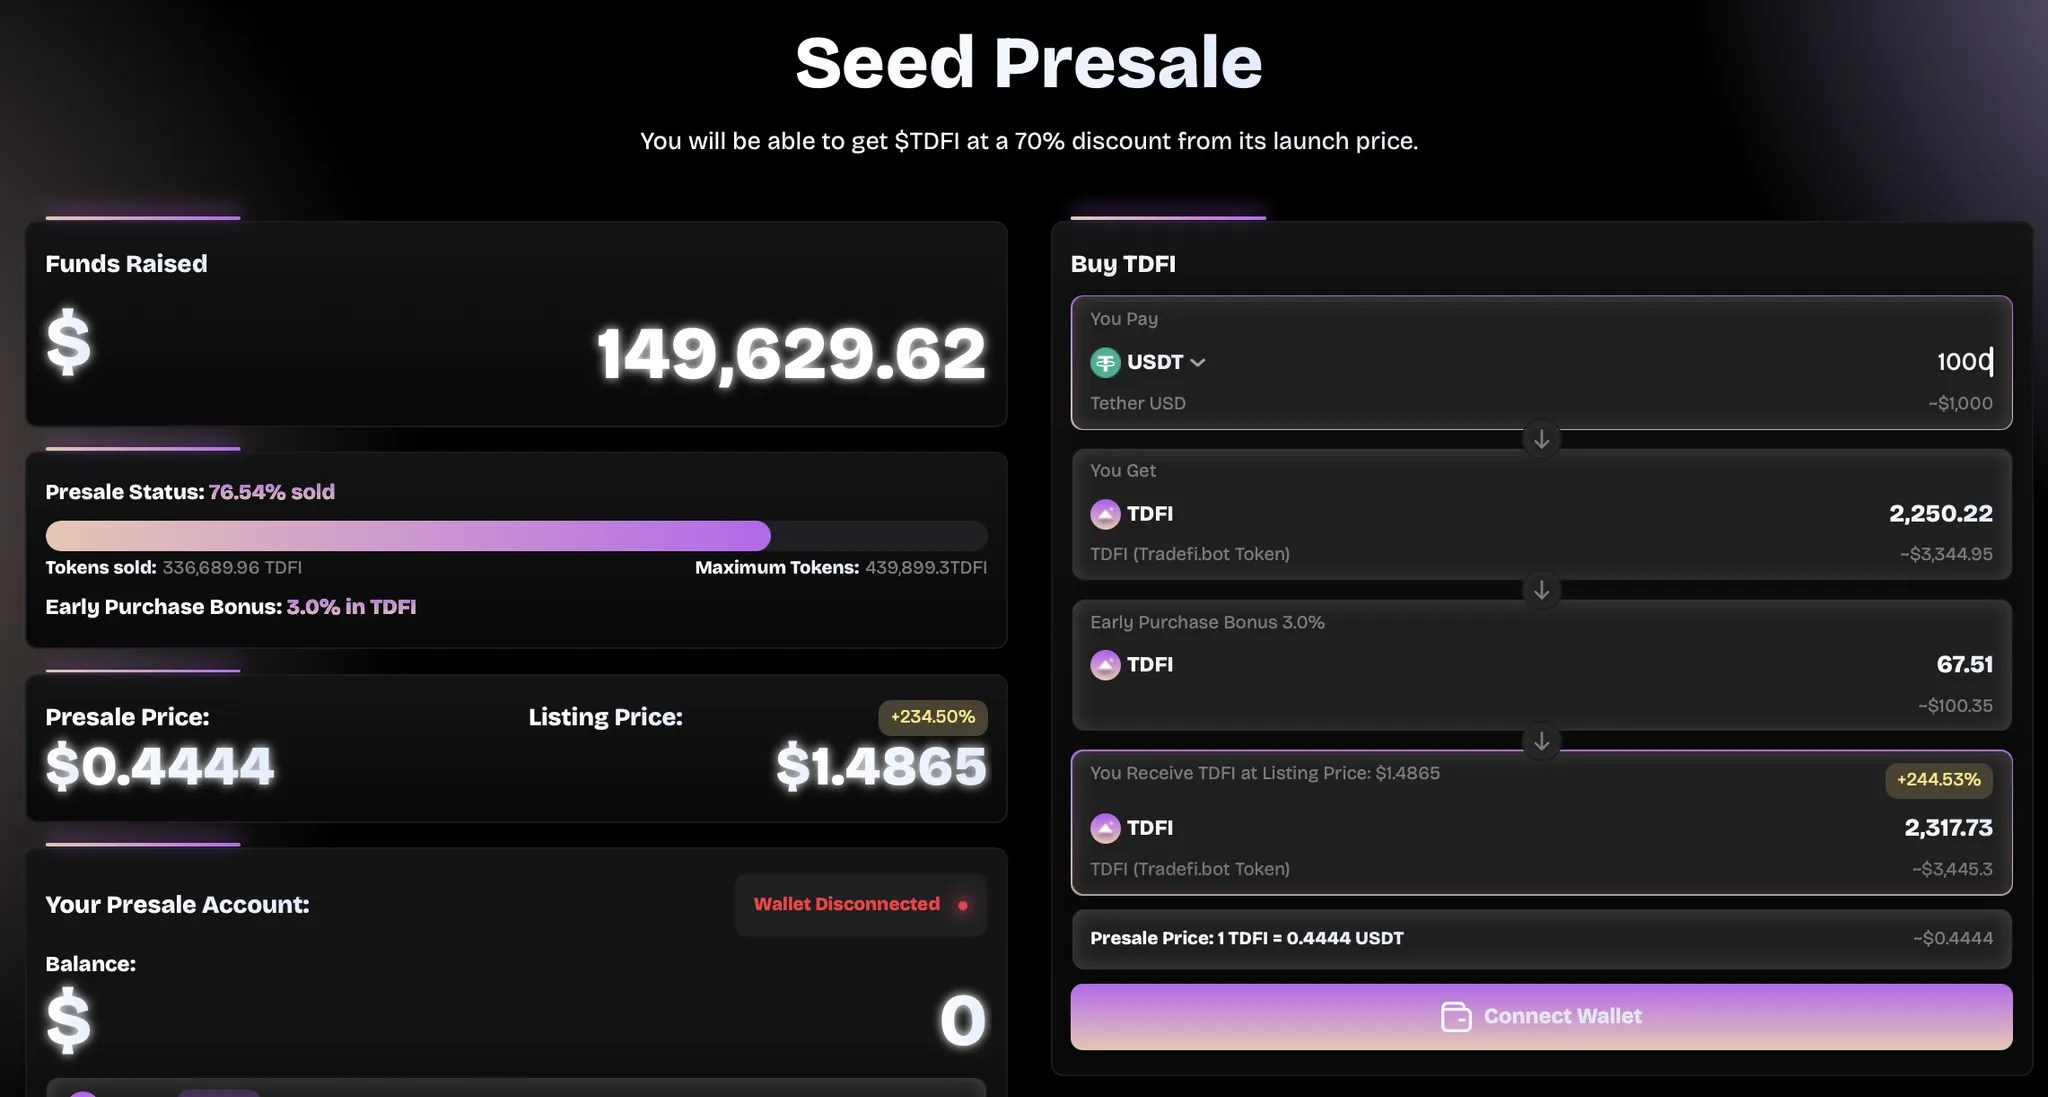Click the TDFI token icon in You Get
Image resolution: width=2048 pixels, height=1097 pixels.
click(1105, 514)
